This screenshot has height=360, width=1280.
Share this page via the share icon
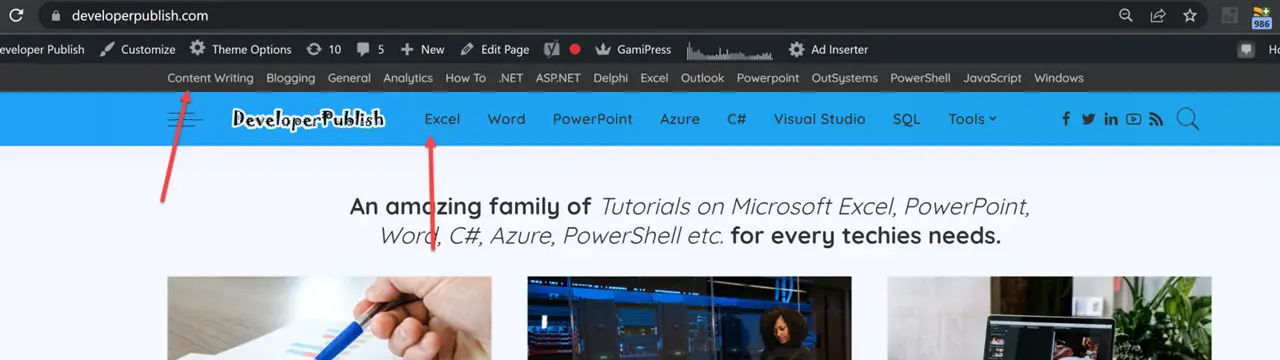coord(1158,16)
